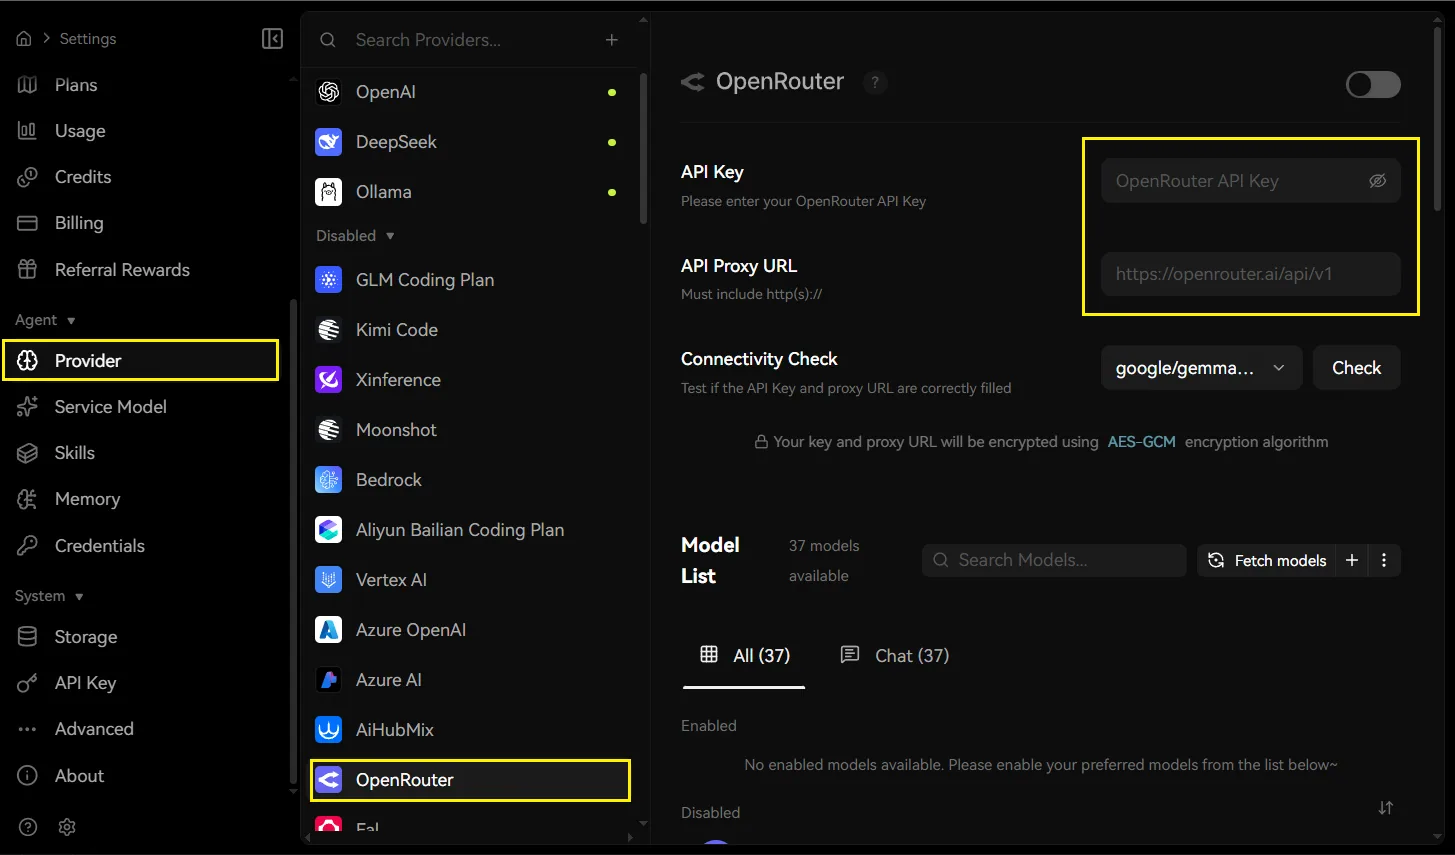Switch to the All (37) tab
This screenshot has height=855, width=1455.
tap(744, 655)
